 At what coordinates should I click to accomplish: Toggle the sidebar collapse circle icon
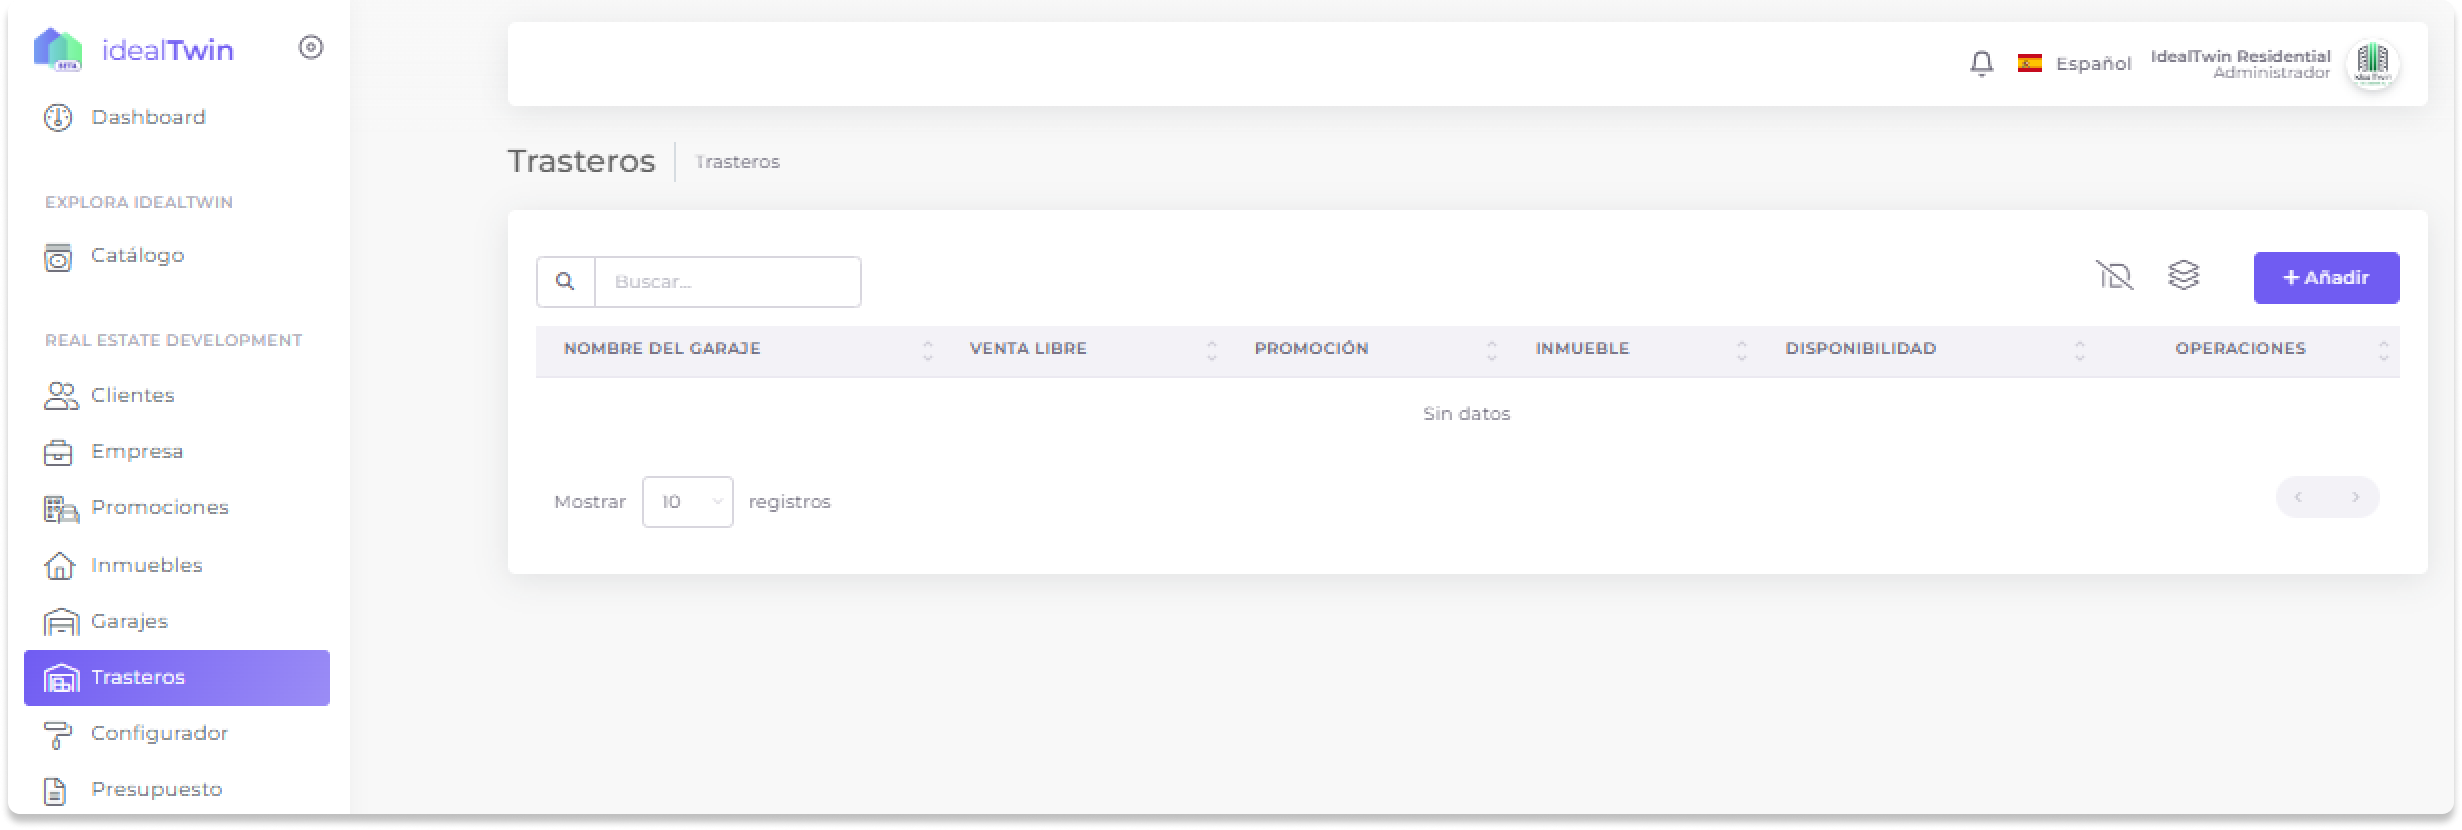[311, 48]
